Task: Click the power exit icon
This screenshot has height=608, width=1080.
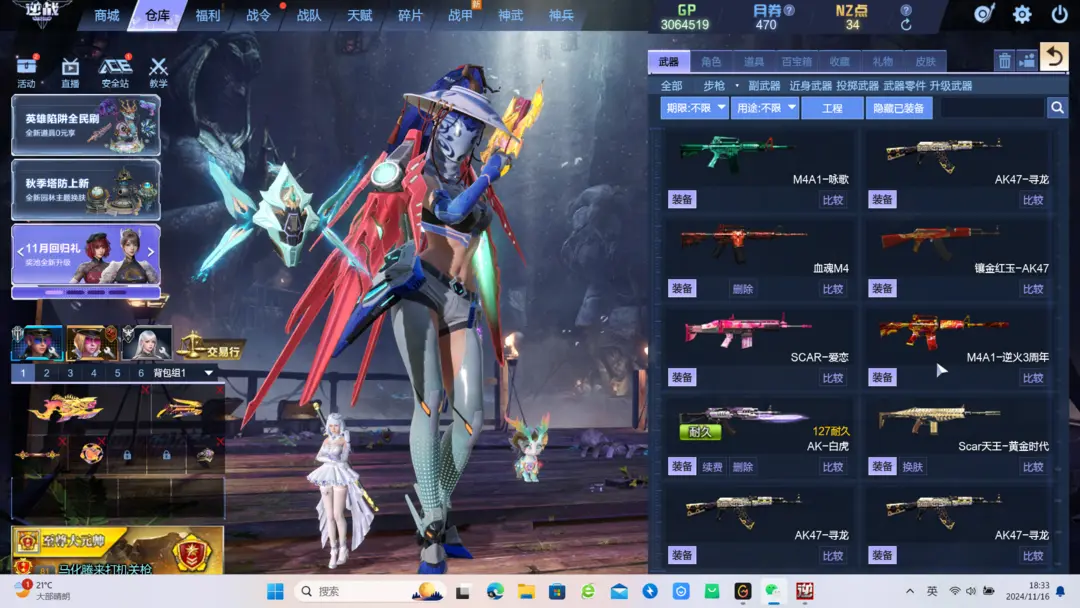Action: pyautogui.click(x=1059, y=14)
